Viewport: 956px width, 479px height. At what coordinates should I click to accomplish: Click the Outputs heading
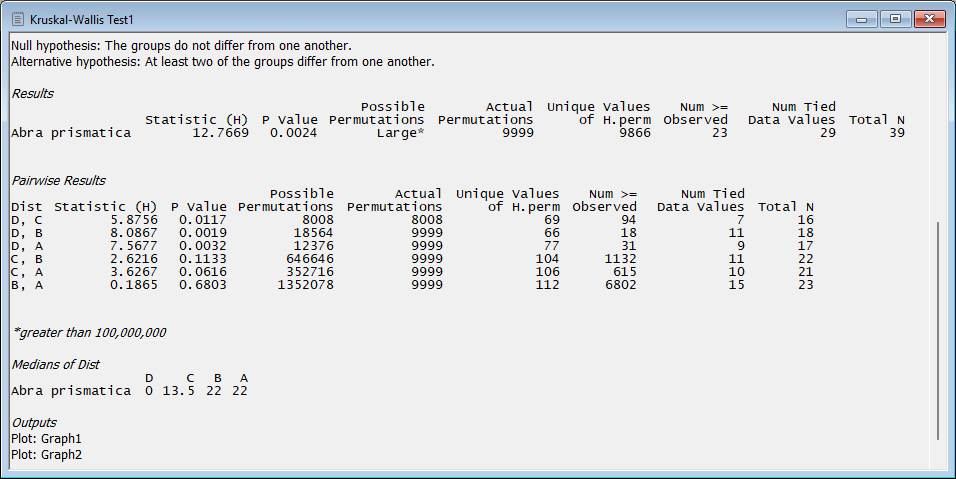[33, 423]
